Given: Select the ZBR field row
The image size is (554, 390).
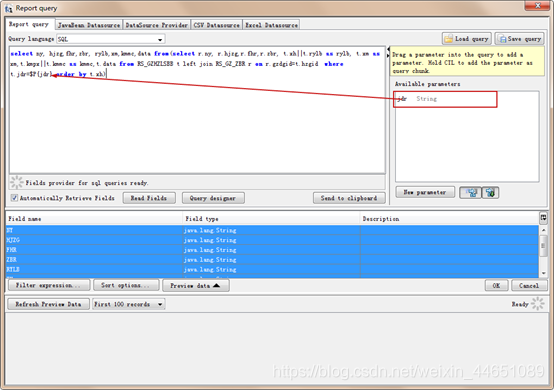Looking at the screenshot, I should [x=272, y=260].
